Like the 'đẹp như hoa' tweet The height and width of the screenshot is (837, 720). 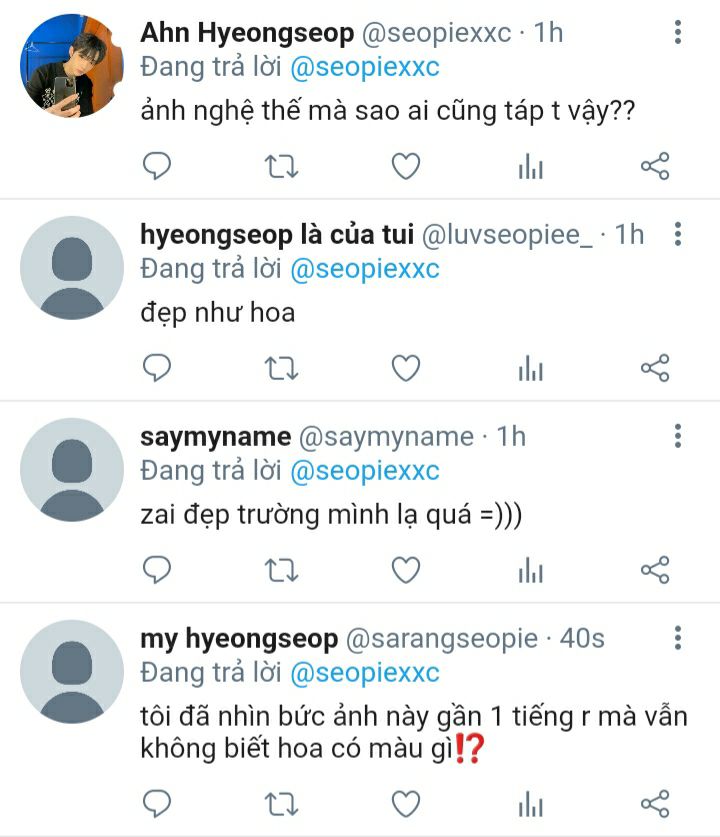point(406,368)
